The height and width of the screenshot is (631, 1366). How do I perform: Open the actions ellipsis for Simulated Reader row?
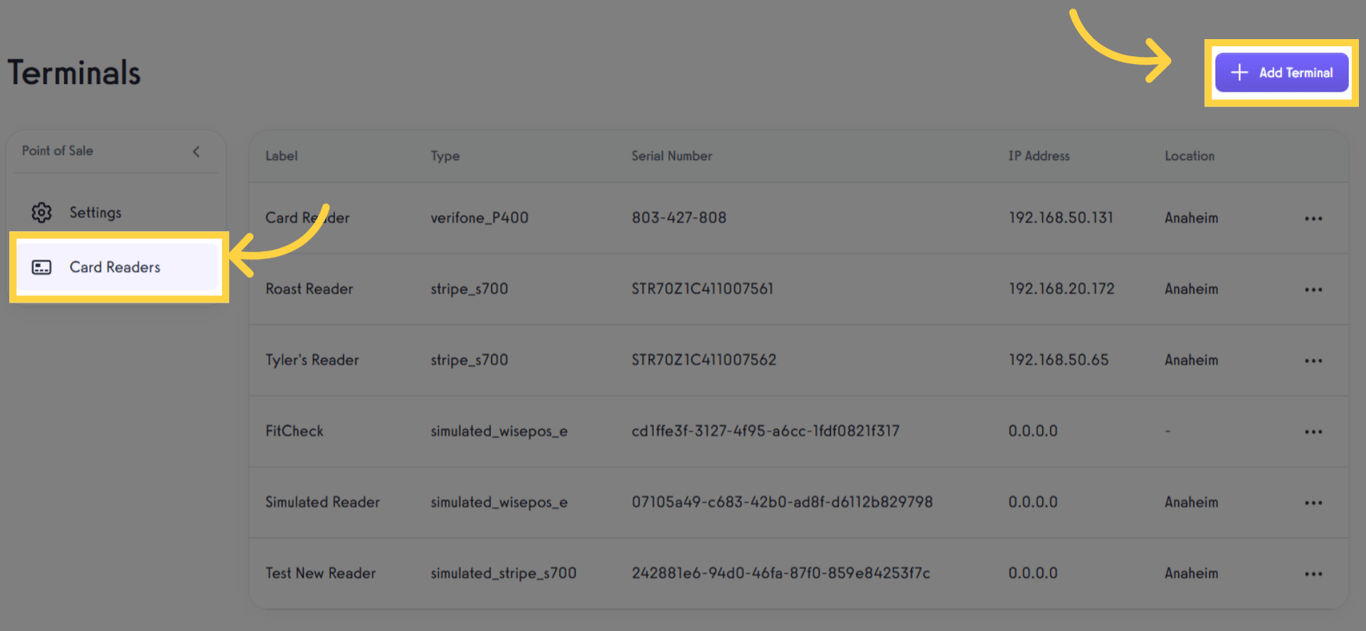pyautogui.click(x=1314, y=502)
